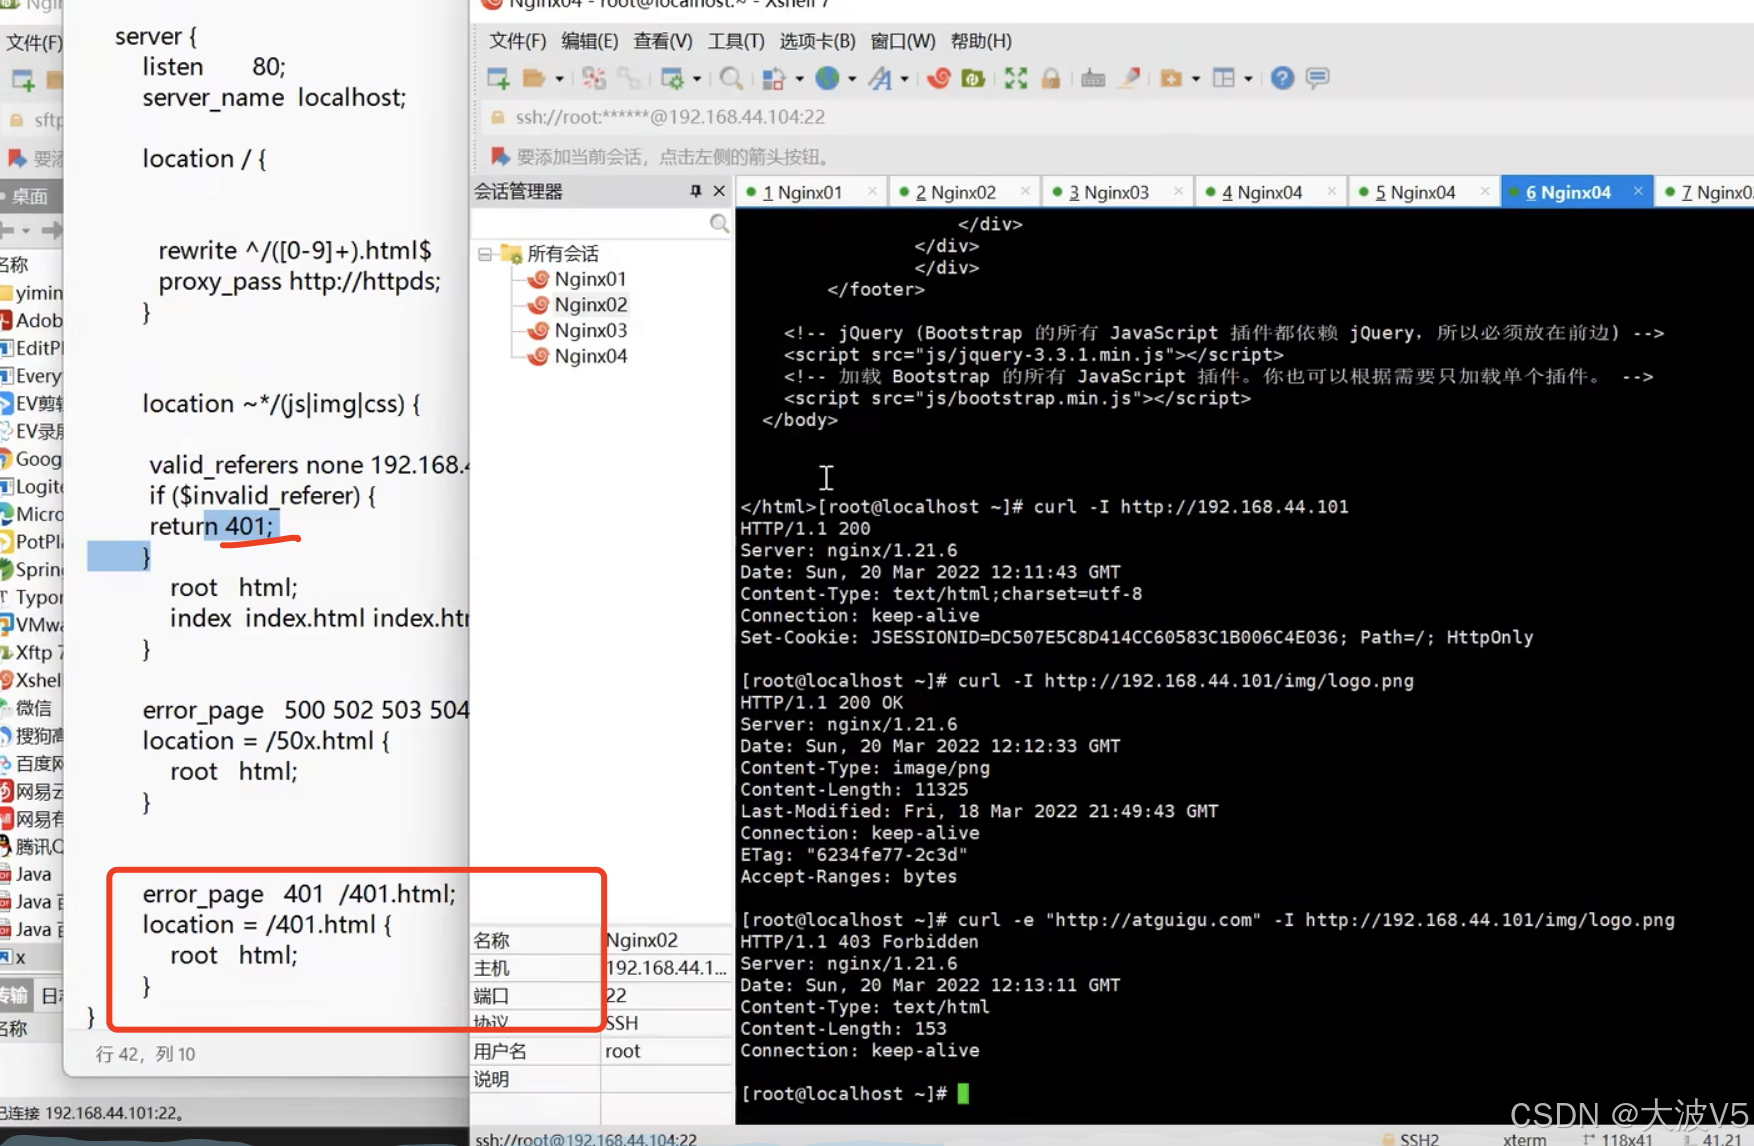This screenshot has width=1754, height=1146.
Task: Open the 编辑(E) menu
Action: pos(589,41)
